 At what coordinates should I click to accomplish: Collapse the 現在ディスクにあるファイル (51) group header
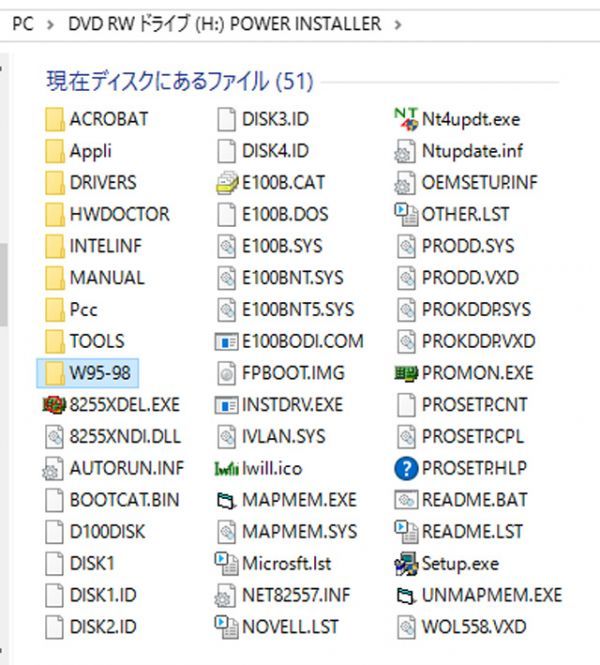pos(180,81)
